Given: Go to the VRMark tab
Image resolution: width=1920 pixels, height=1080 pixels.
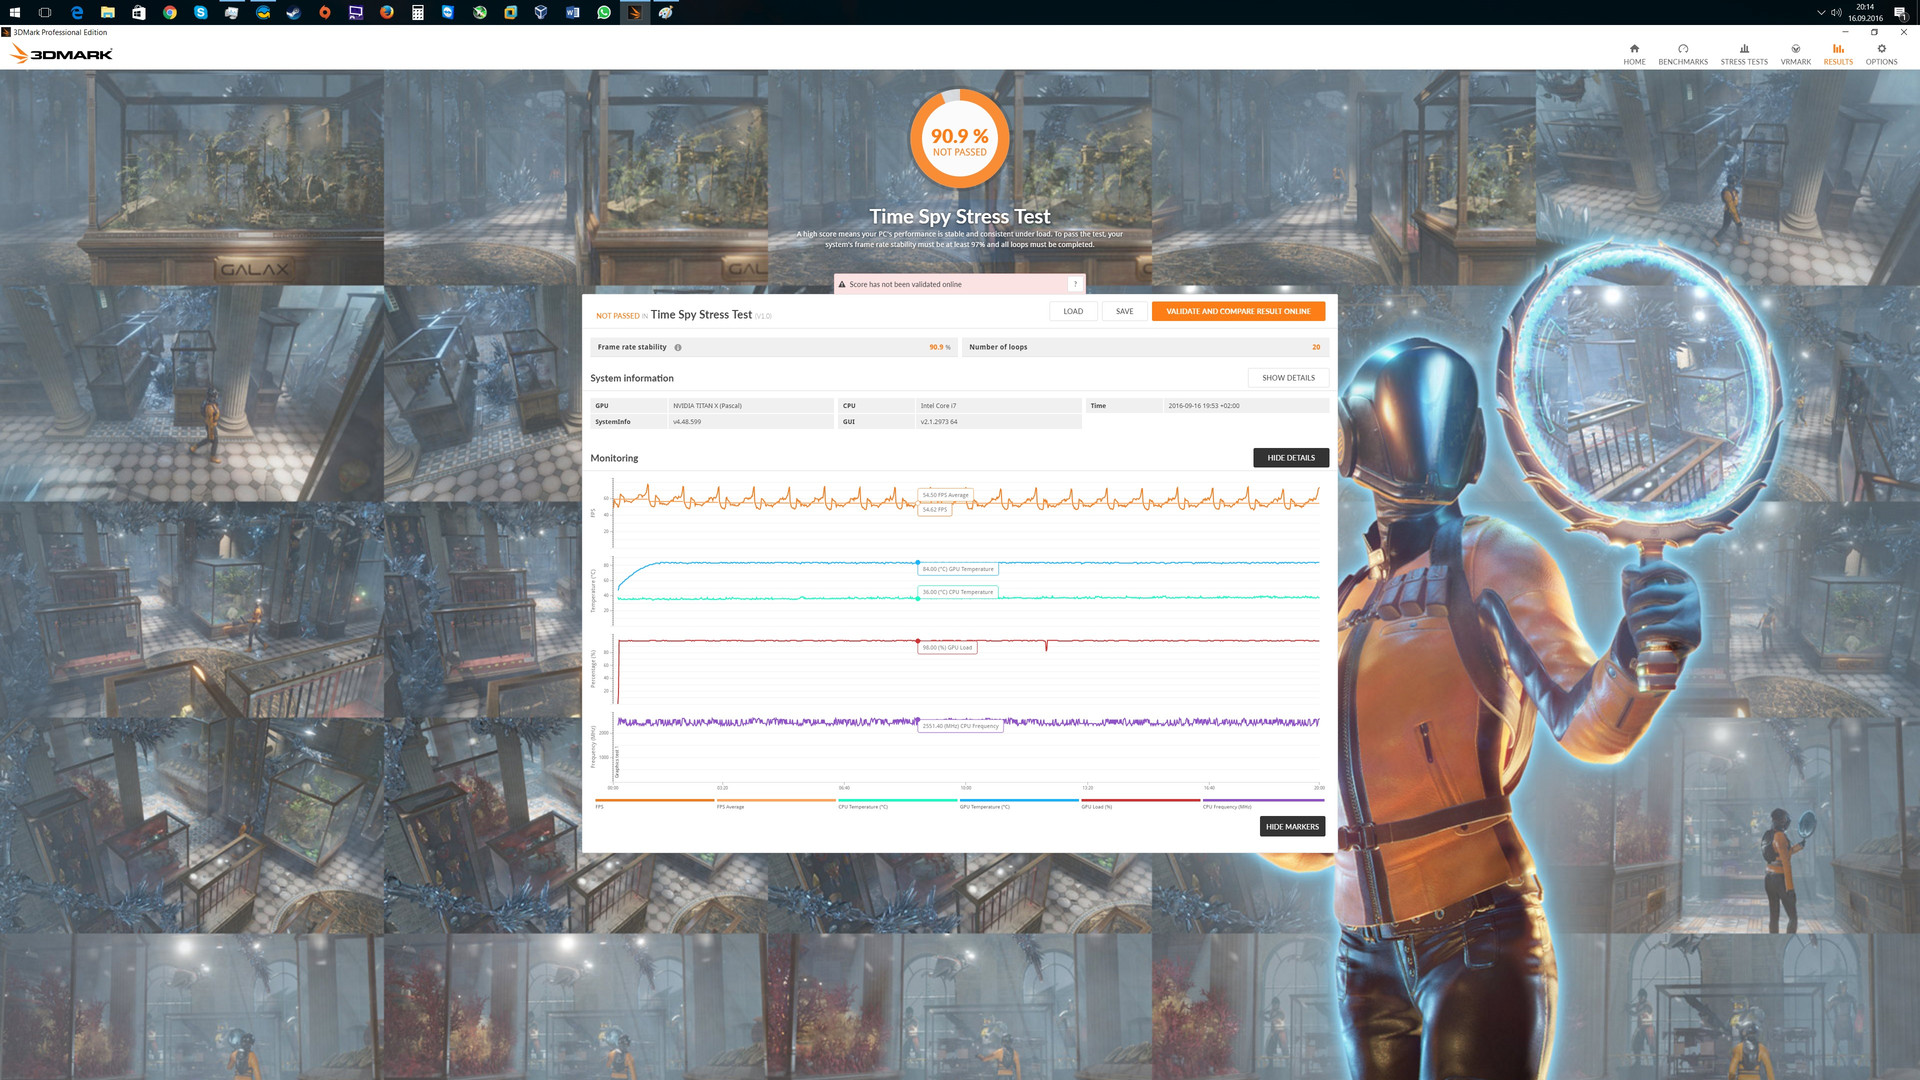Looking at the screenshot, I should 1796,54.
